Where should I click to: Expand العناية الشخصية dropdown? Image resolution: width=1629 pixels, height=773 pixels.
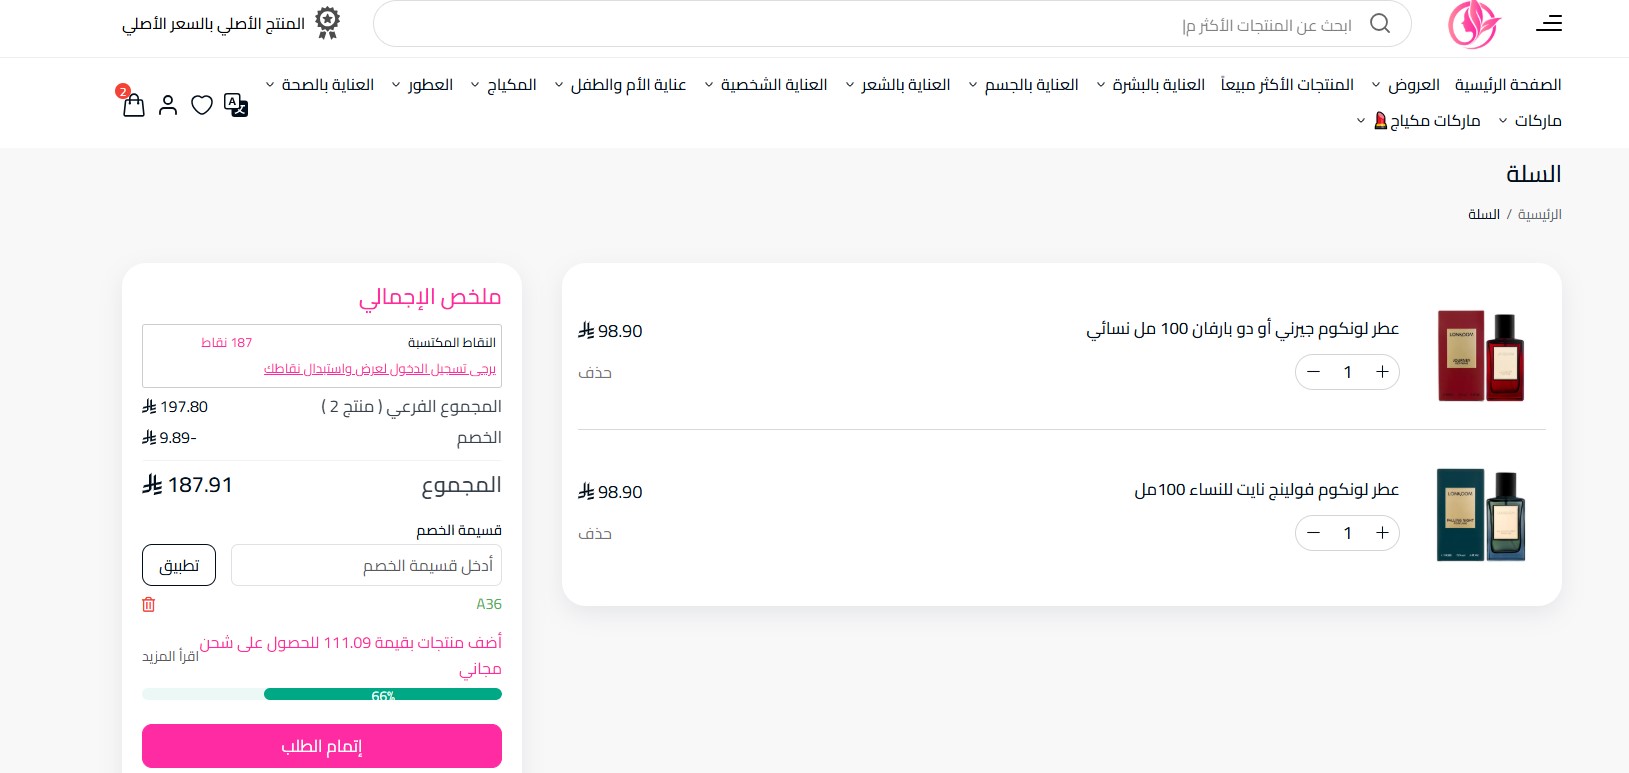tap(765, 85)
